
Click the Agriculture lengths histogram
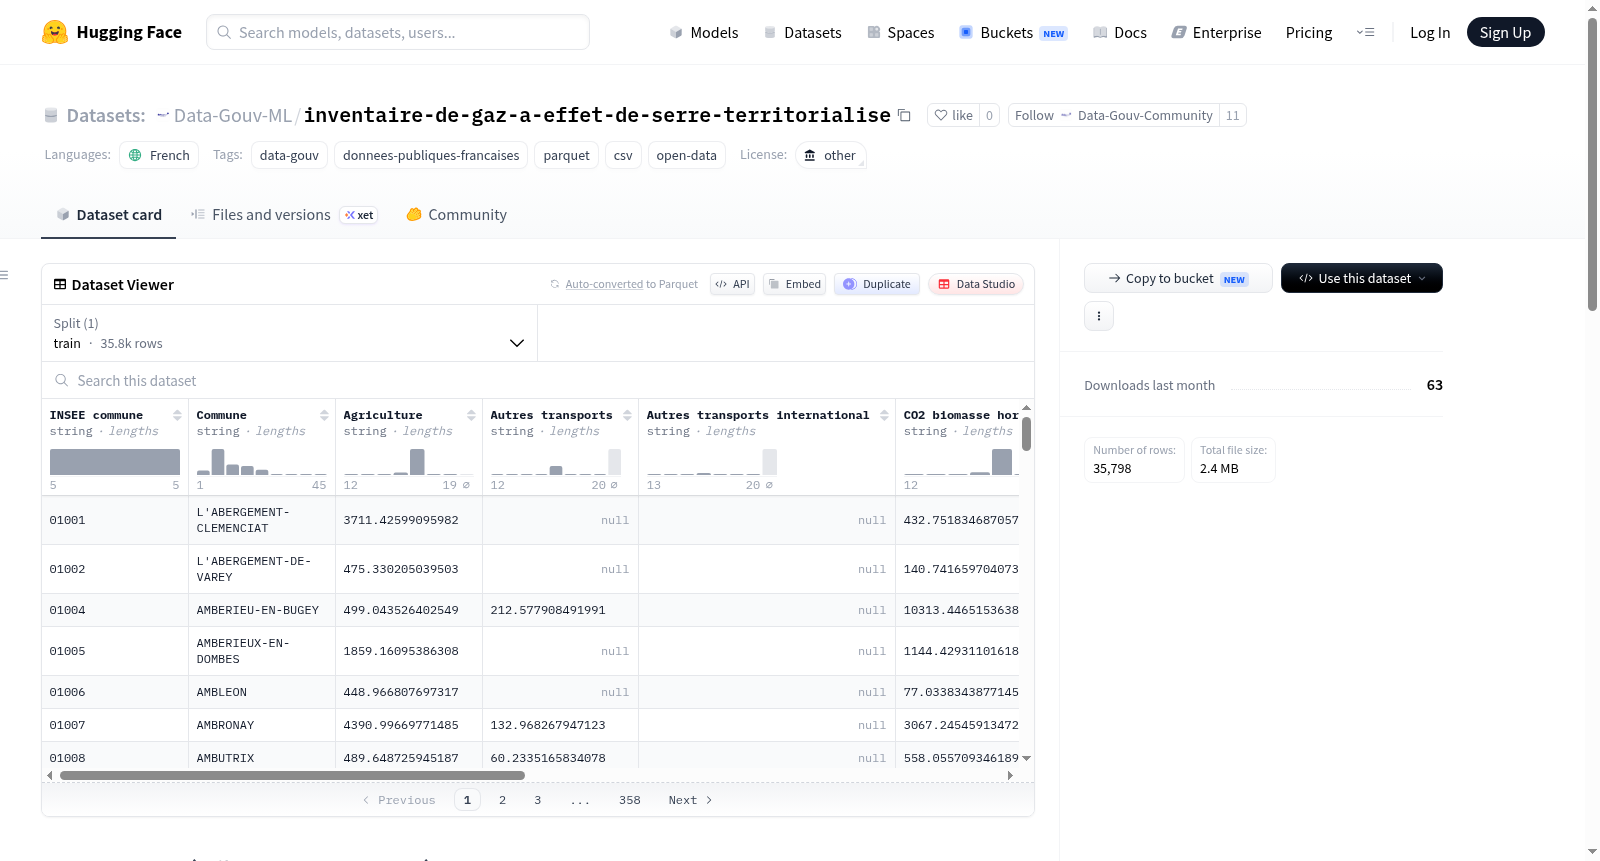[x=409, y=461]
